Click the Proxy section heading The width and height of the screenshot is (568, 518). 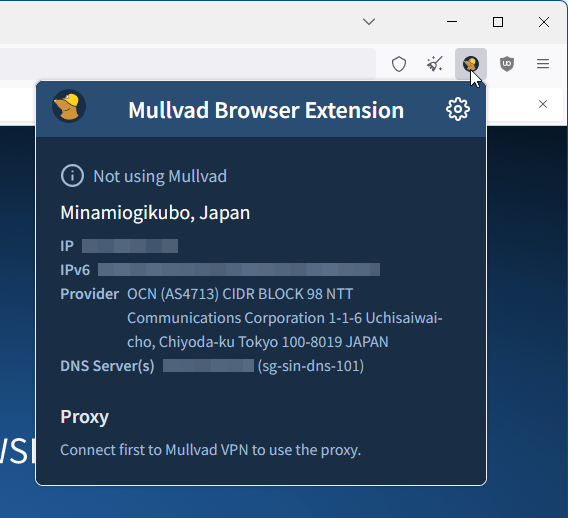pyautogui.click(x=84, y=417)
